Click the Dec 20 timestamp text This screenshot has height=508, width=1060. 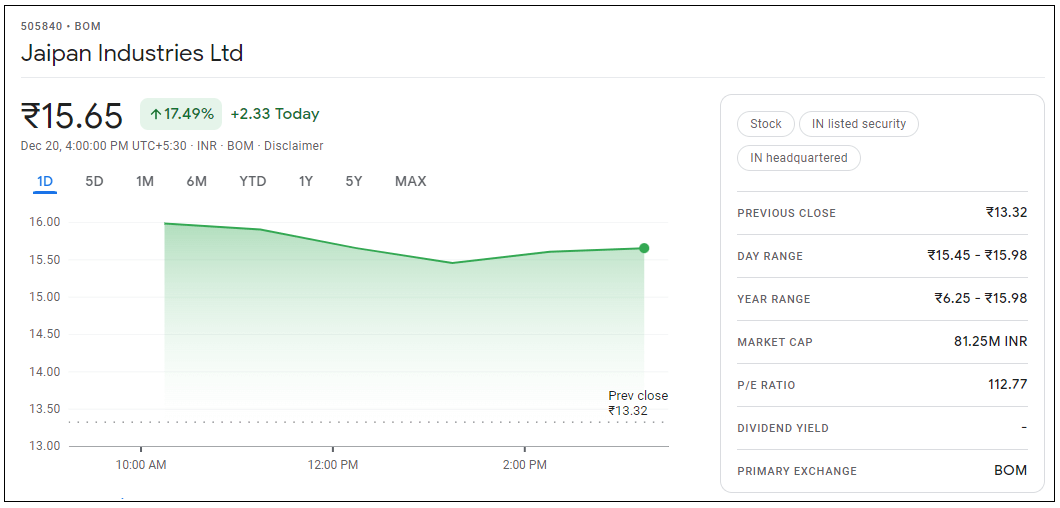coord(103,145)
